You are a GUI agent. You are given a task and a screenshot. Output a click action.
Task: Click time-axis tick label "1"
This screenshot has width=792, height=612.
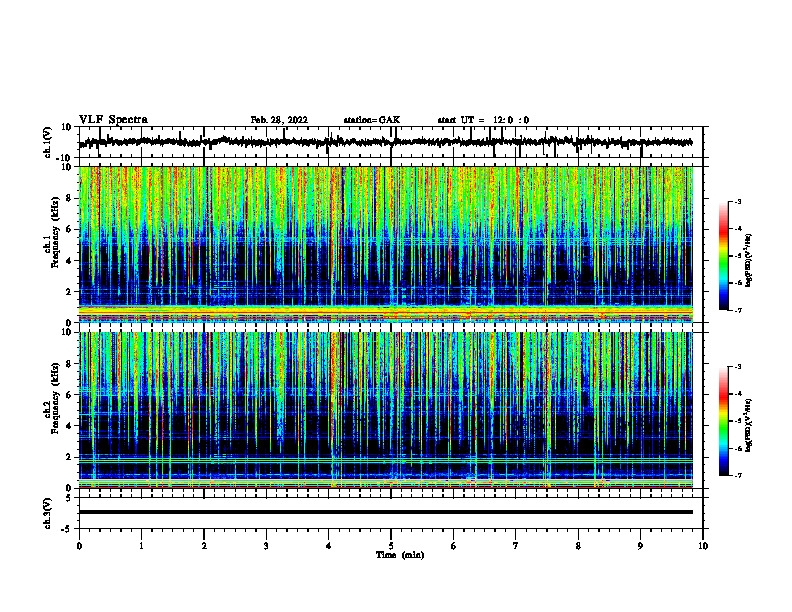141,546
